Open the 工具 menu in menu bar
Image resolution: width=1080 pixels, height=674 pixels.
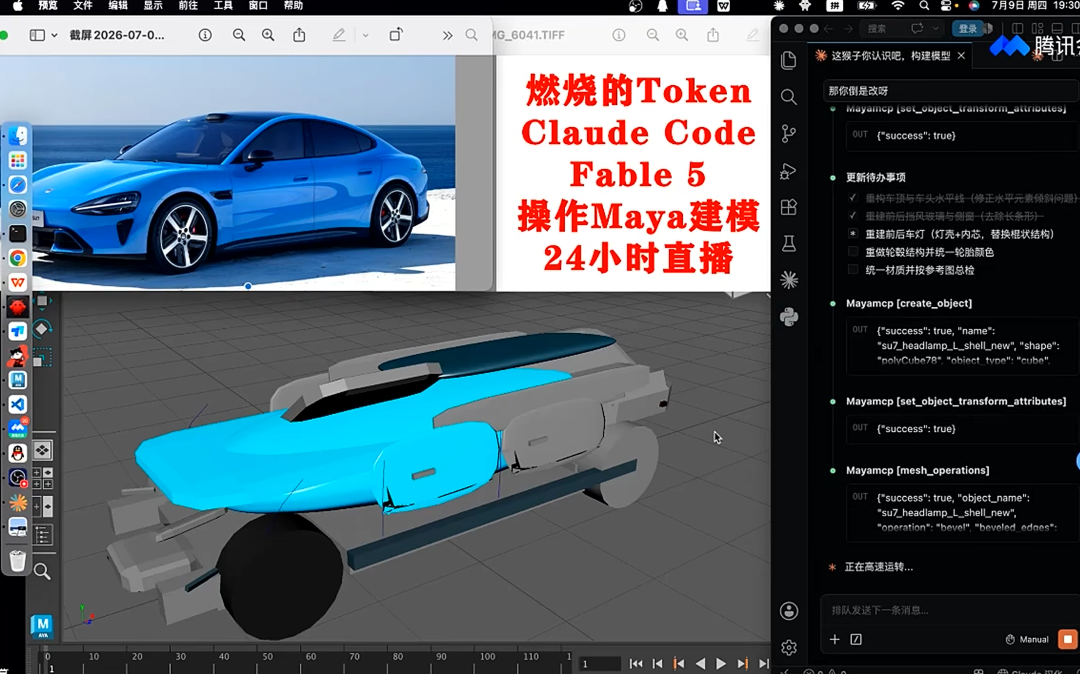[x=223, y=6]
